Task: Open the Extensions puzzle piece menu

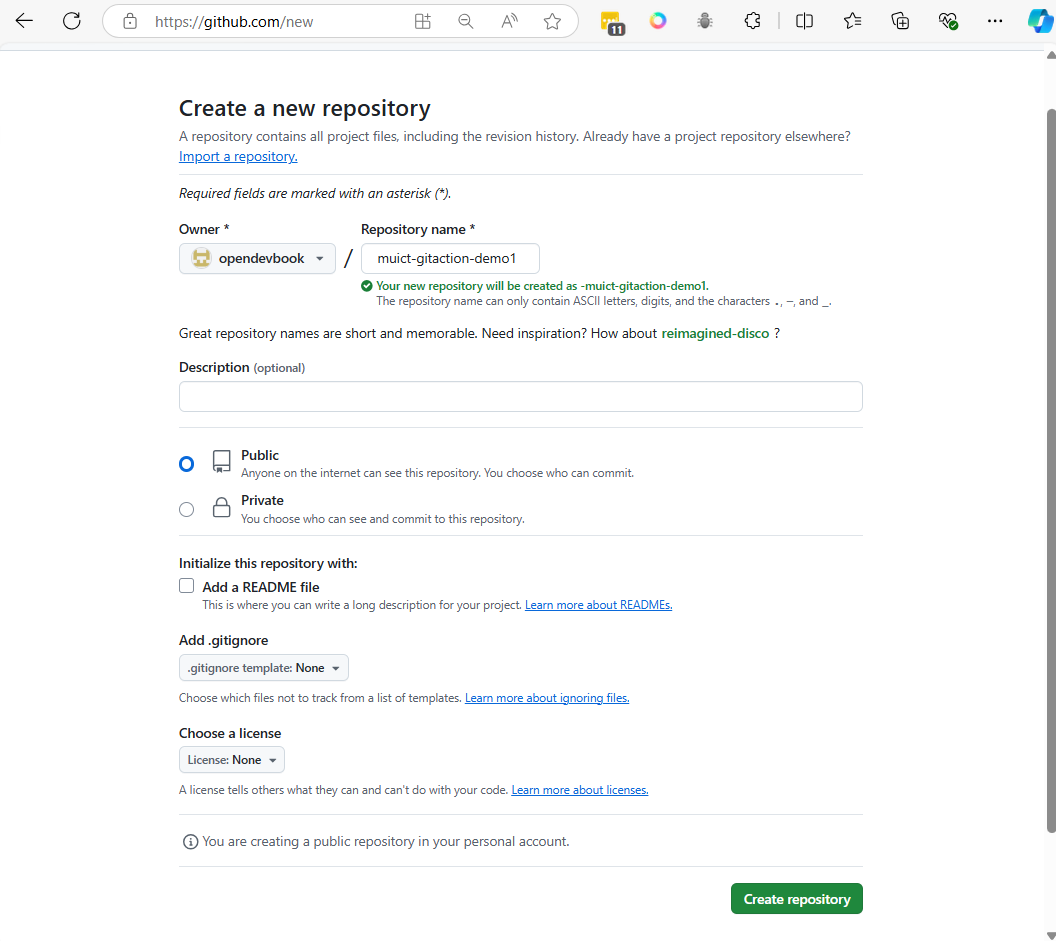Action: [x=752, y=21]
